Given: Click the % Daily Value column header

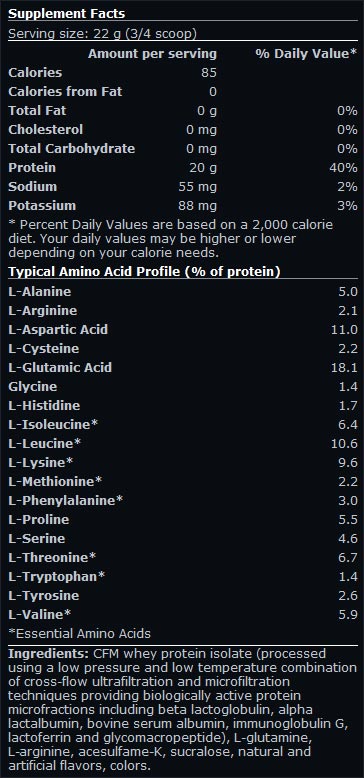Looking at the screenshot, I should coord(306,54).
